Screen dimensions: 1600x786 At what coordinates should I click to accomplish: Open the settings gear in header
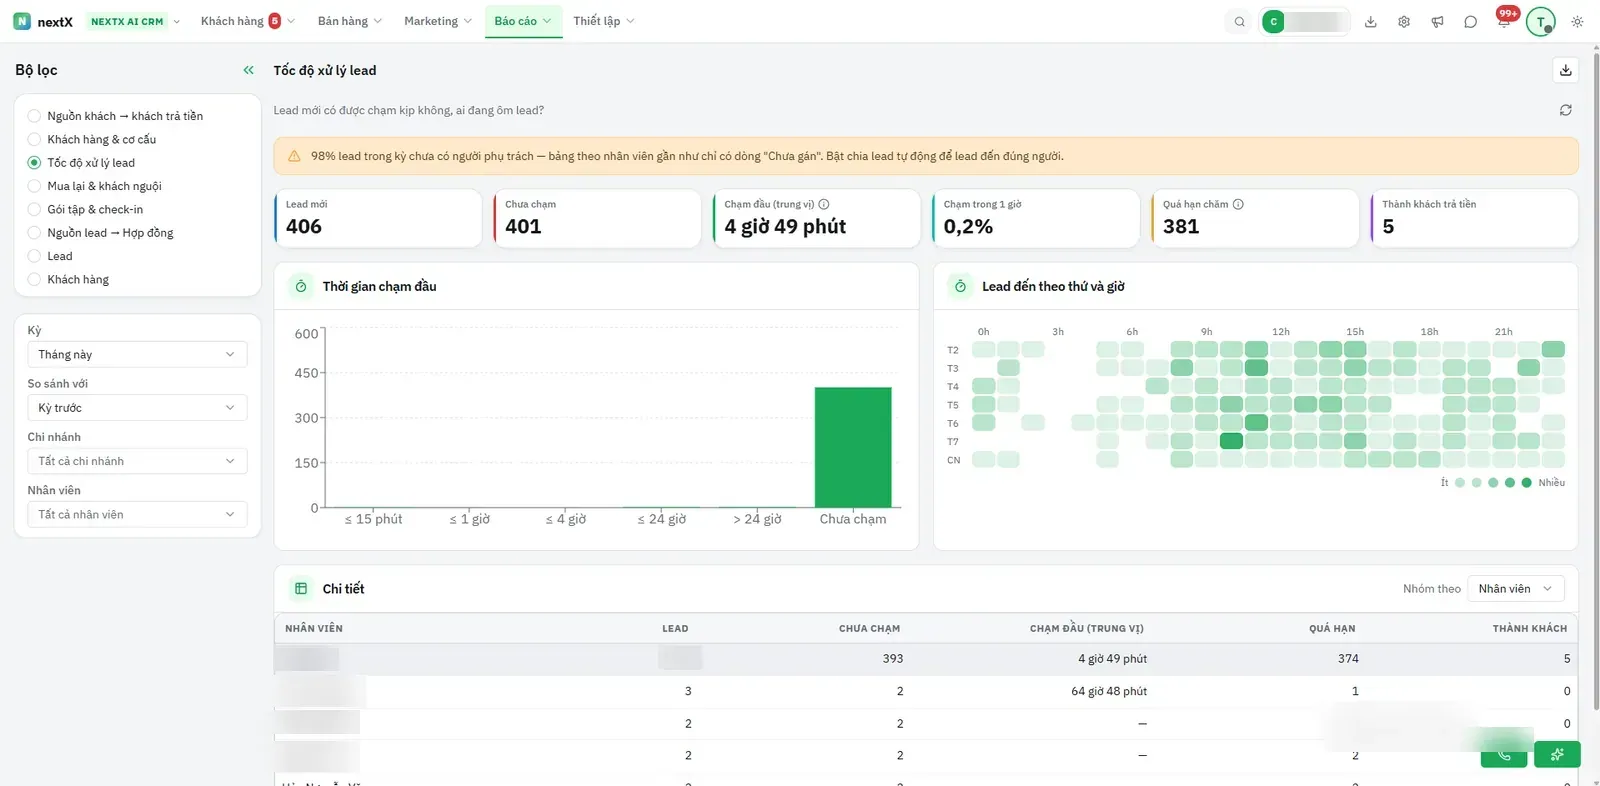[x=1404, y=21]
